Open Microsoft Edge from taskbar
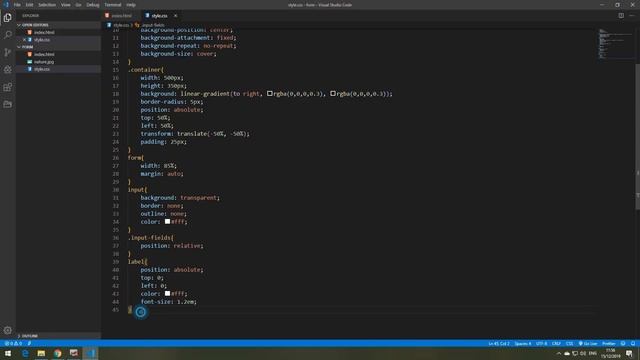This screenshot has height=360, width=640. 25,353
